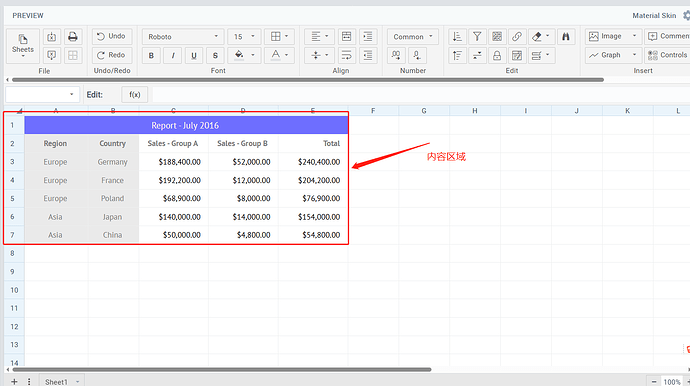Select the Report - July 2016 header cell
This screenshot has width=690, height=386.
(x=186, y=125)
